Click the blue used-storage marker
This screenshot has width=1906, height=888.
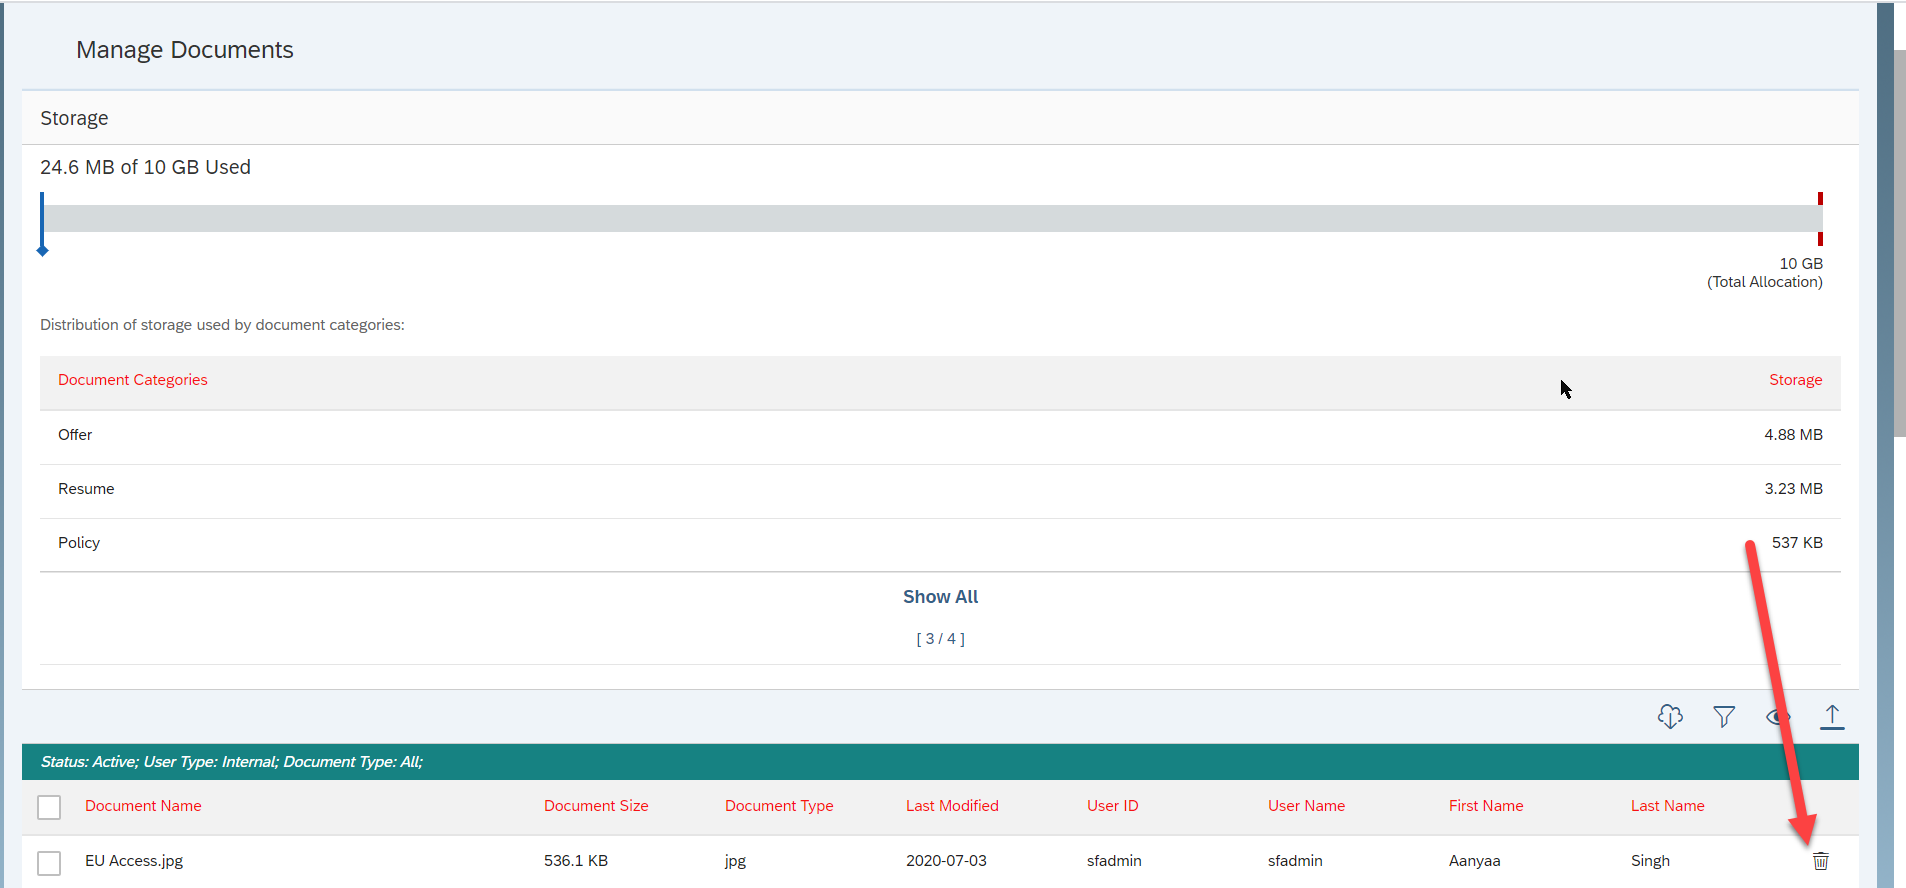point(42,224)
